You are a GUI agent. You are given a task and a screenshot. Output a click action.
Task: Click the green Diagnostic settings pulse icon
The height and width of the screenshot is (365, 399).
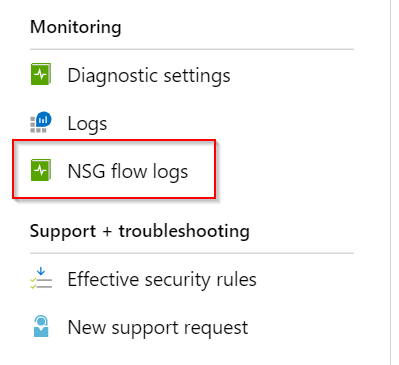point(41,74)
